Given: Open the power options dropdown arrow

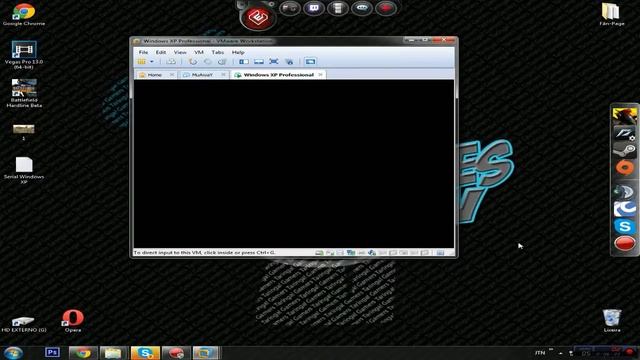Looking at the screenshot, I should [152, 62].
